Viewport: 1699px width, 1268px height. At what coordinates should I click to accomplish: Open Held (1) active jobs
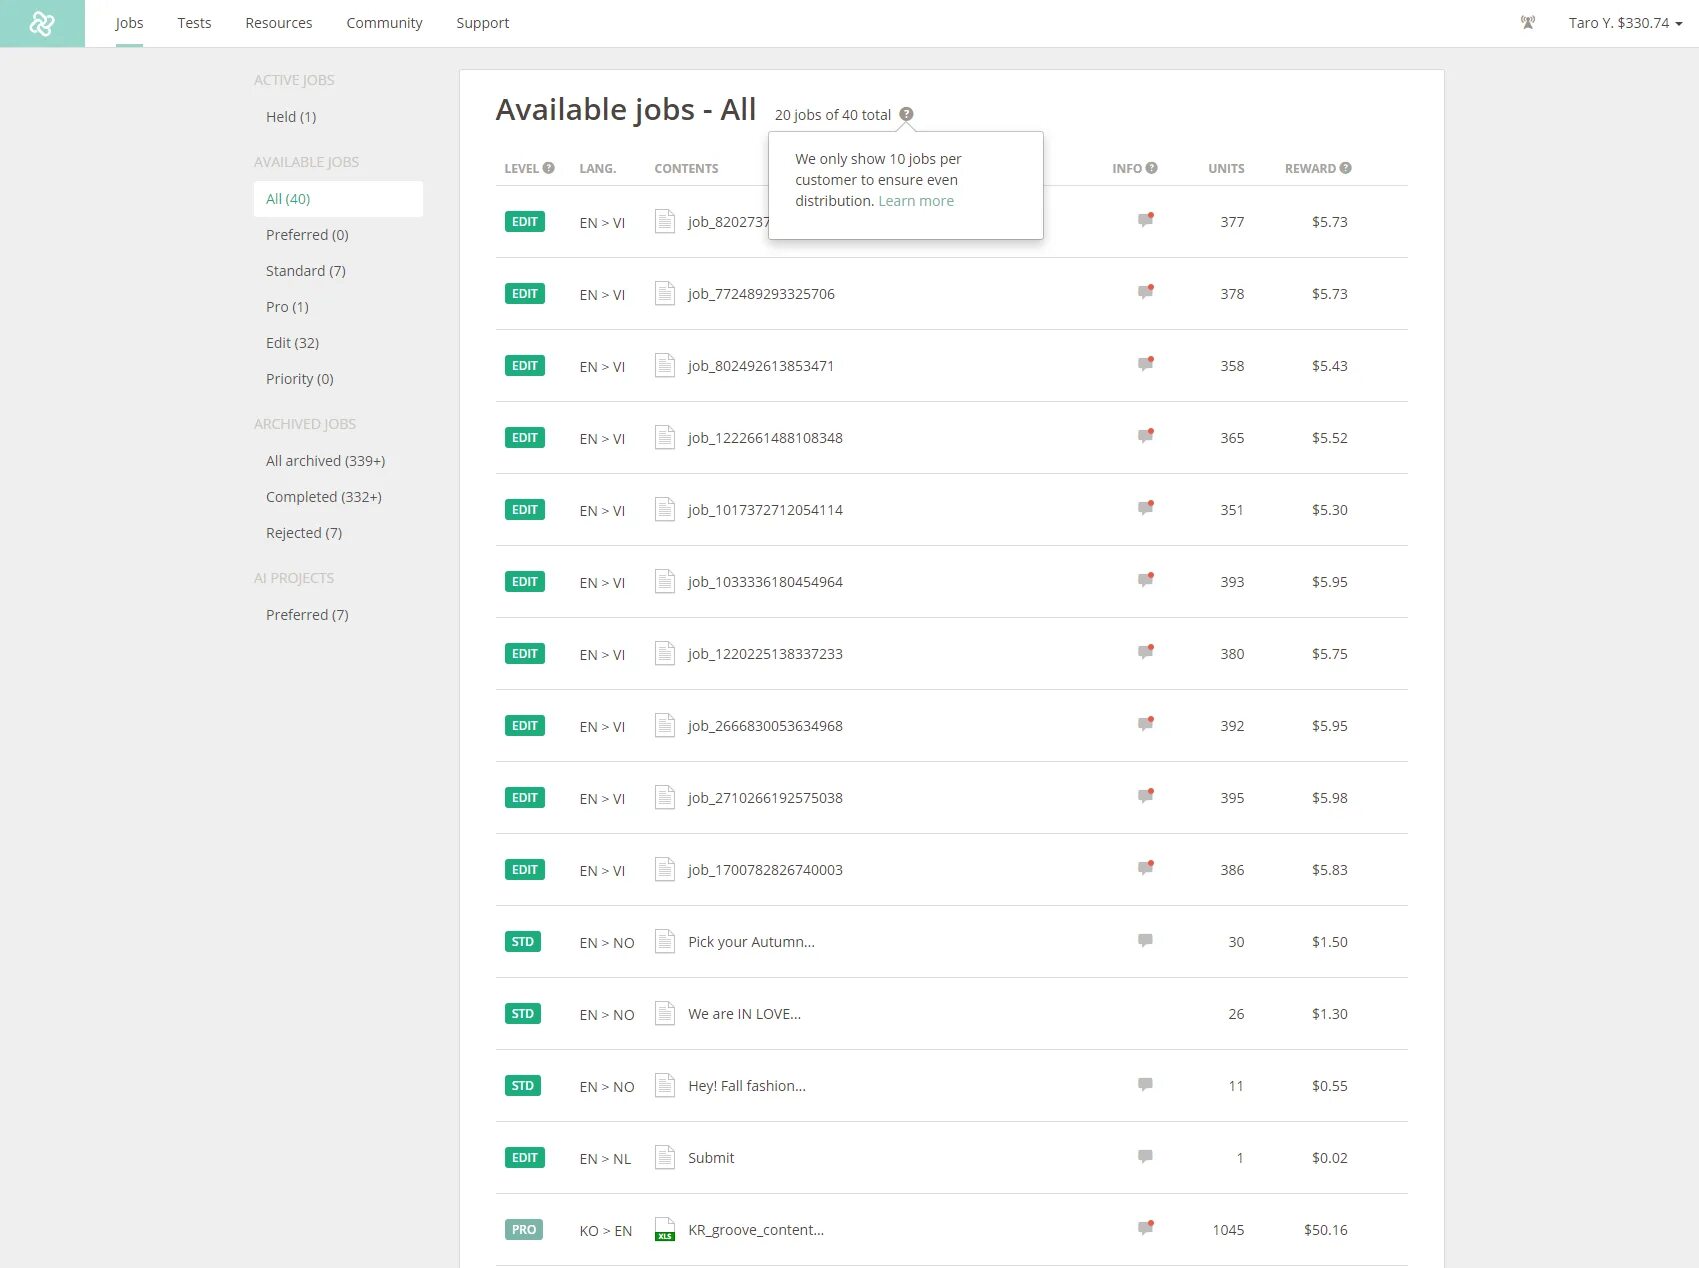[x=290, y=117]
